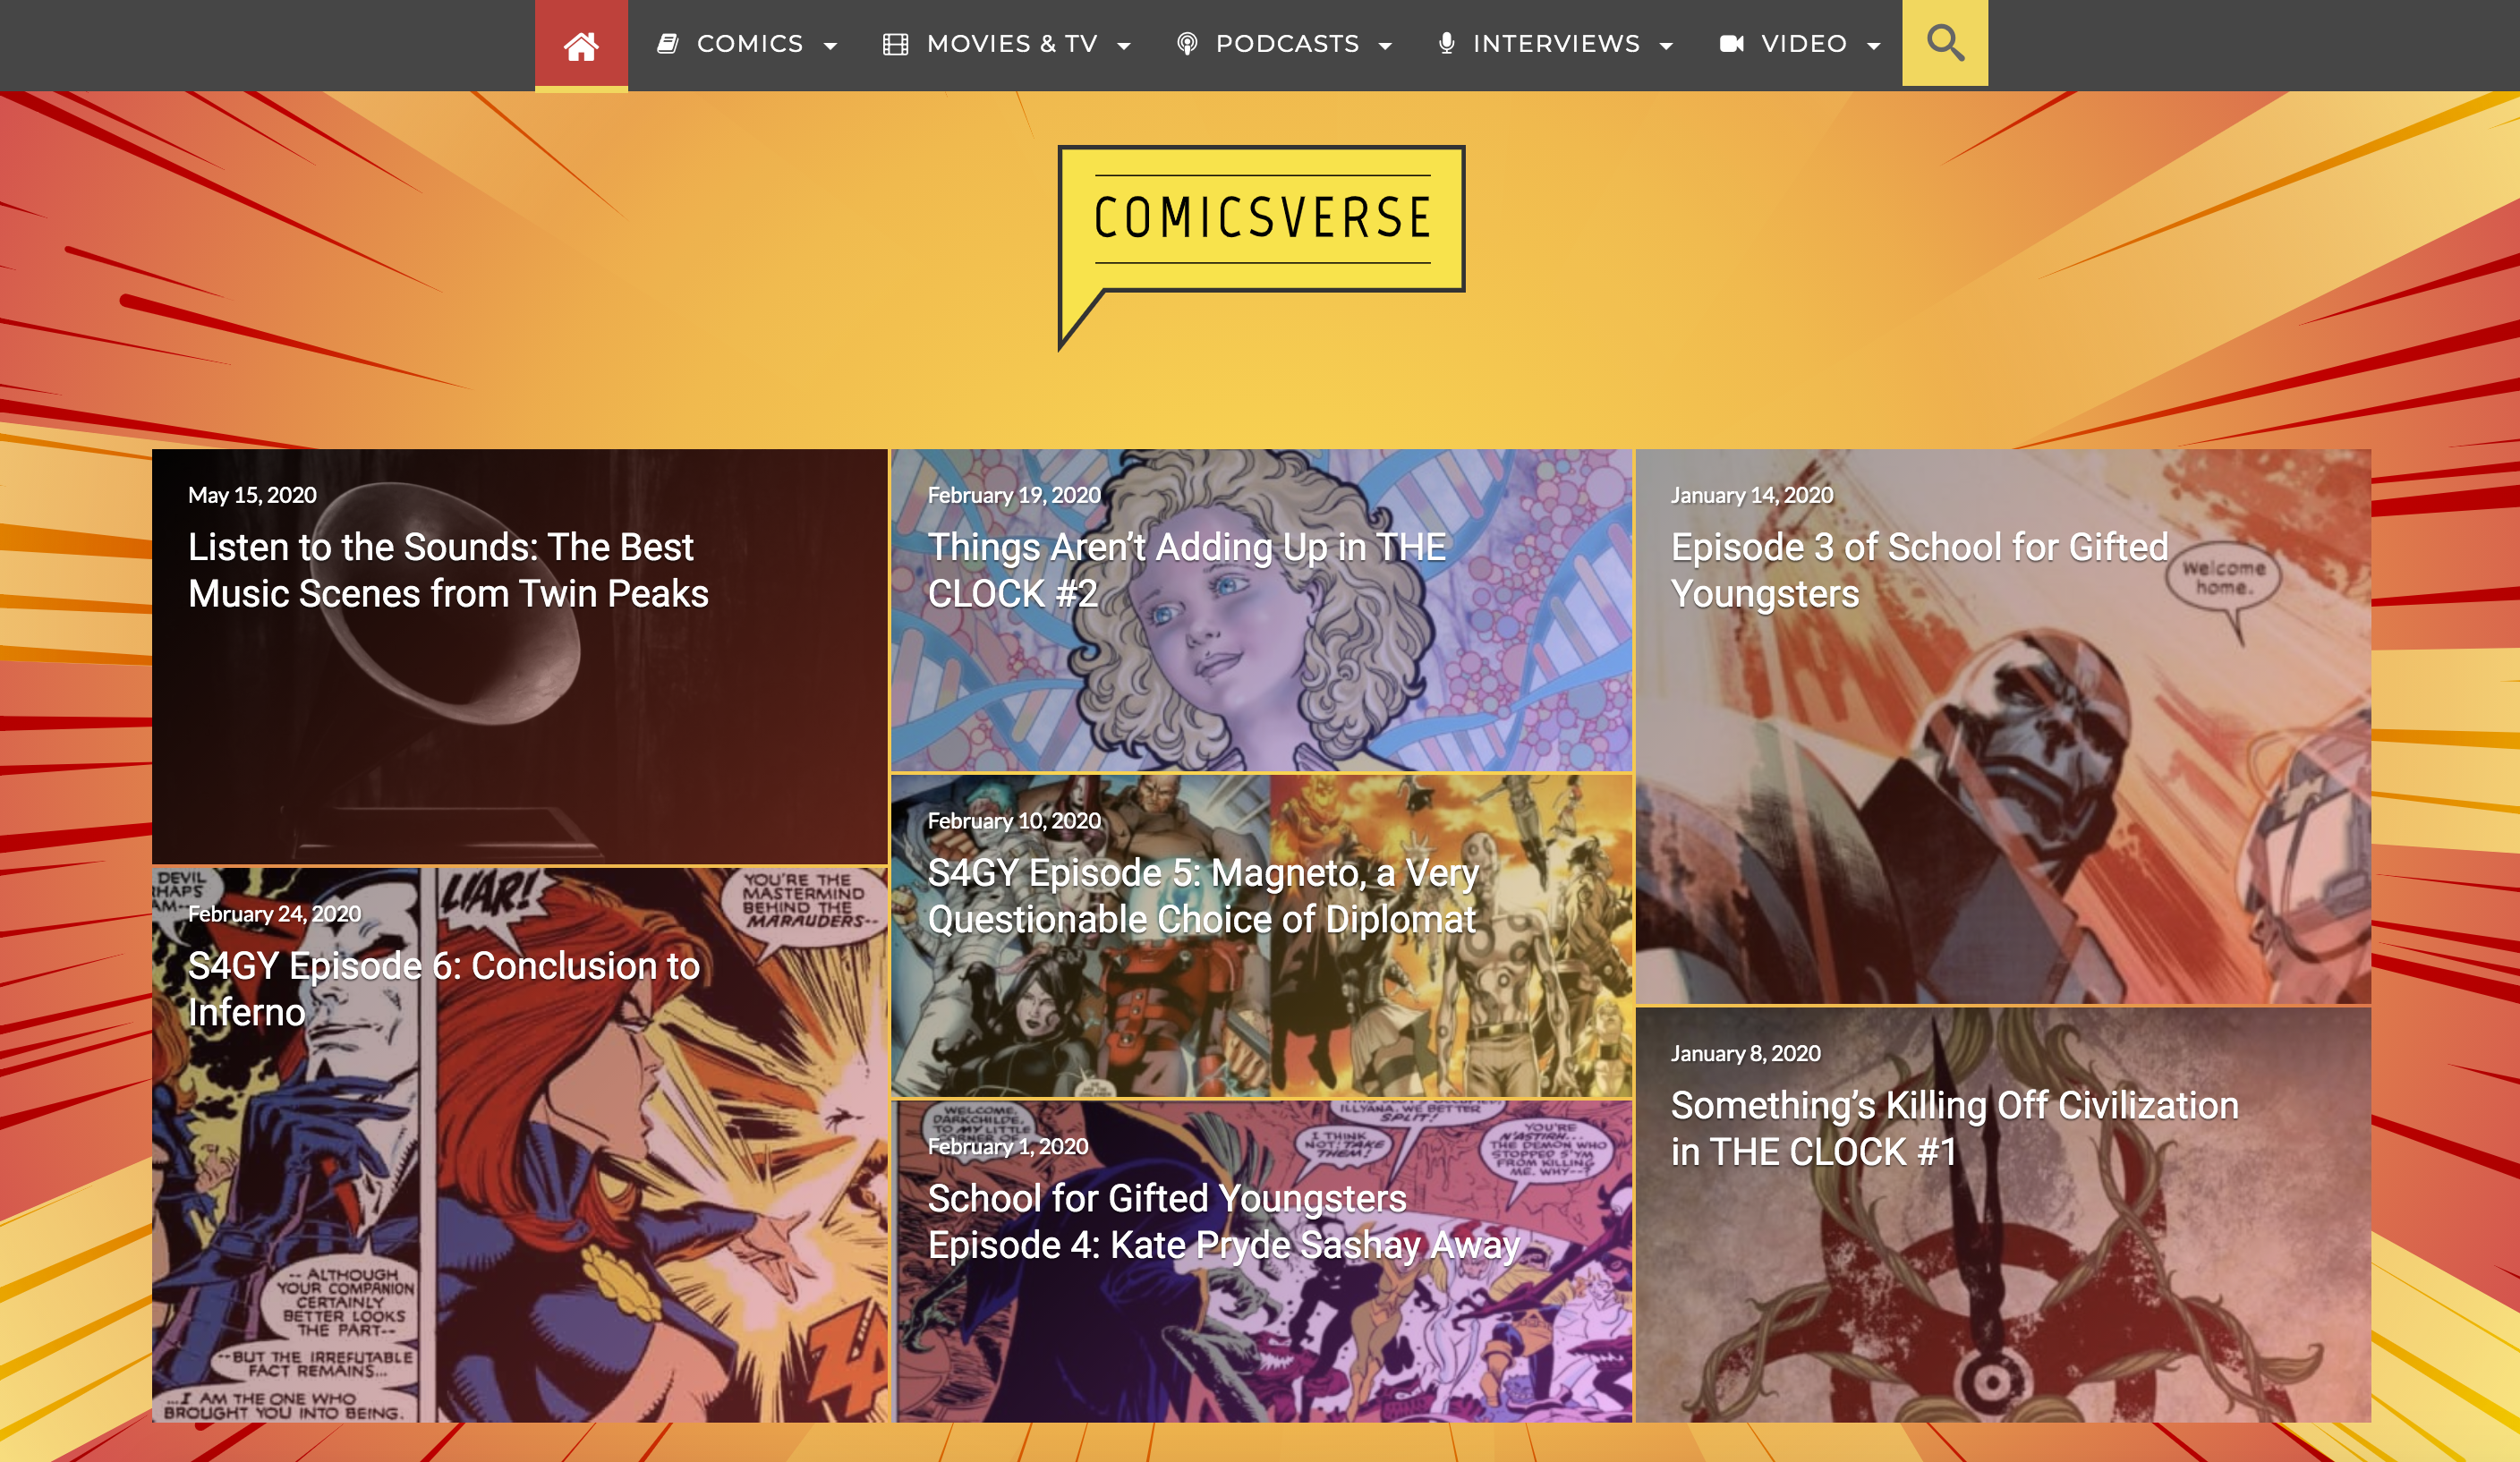Viewport: 2520px width, 1462px height.
Task: Expand the Comics dropdown arrow
Action: 830,46
